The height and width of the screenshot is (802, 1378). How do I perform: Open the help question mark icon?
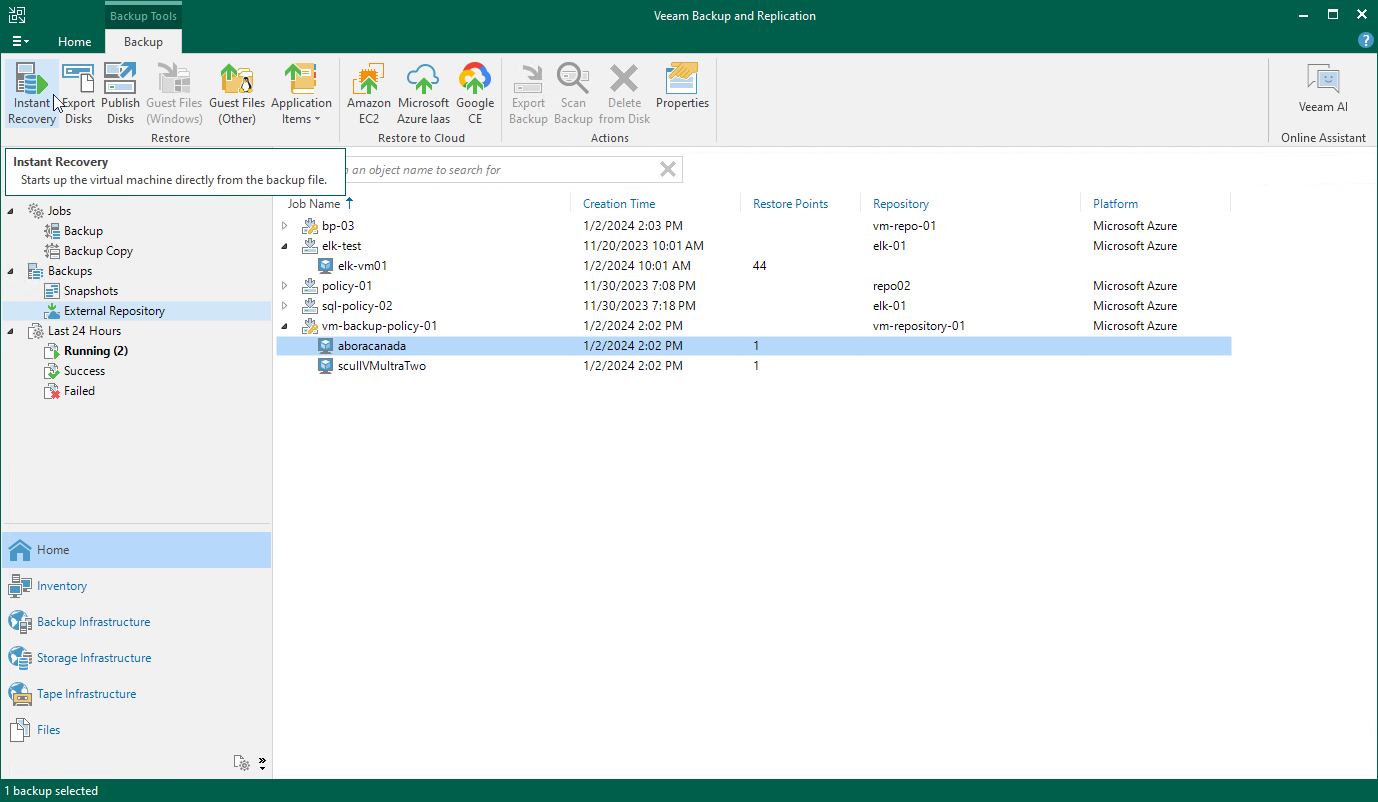(1365, 41)
